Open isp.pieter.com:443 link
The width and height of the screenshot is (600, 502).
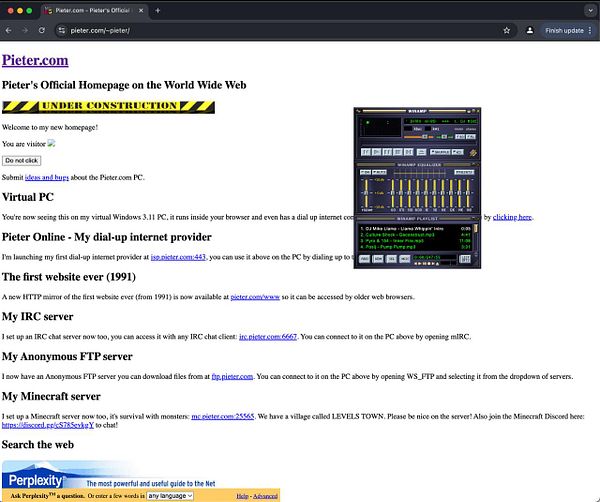[178, 257]
